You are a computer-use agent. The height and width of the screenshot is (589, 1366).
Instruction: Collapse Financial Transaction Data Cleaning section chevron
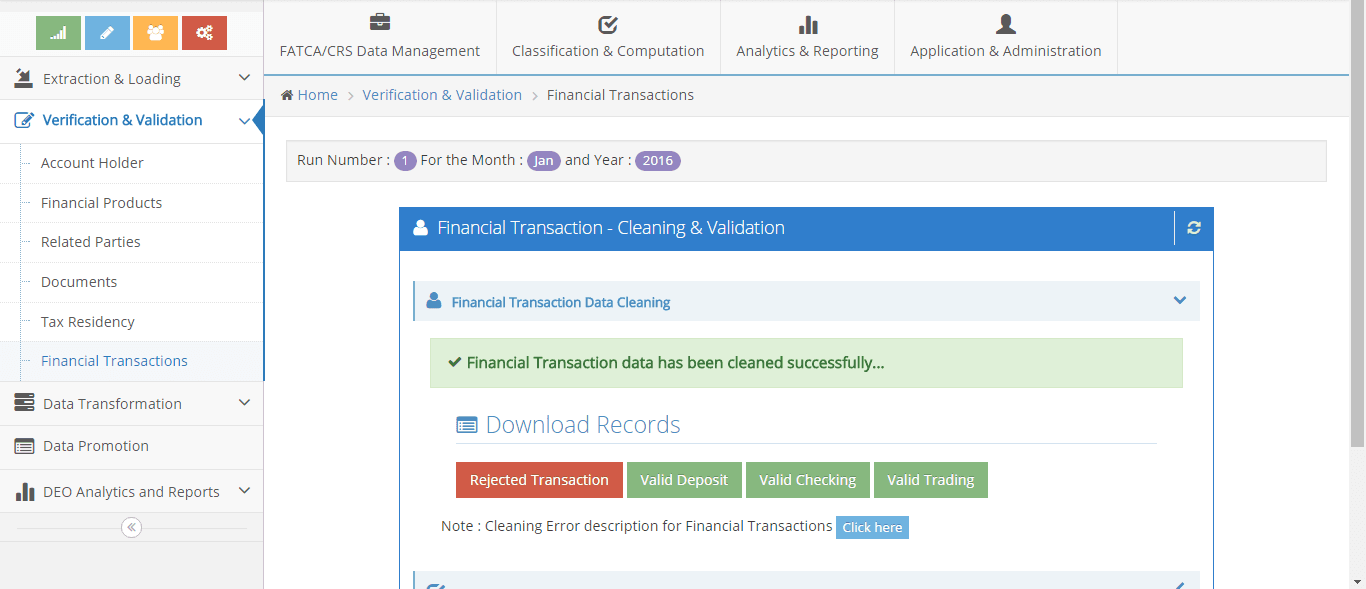pyautogui.click(x=1180, y=300)
